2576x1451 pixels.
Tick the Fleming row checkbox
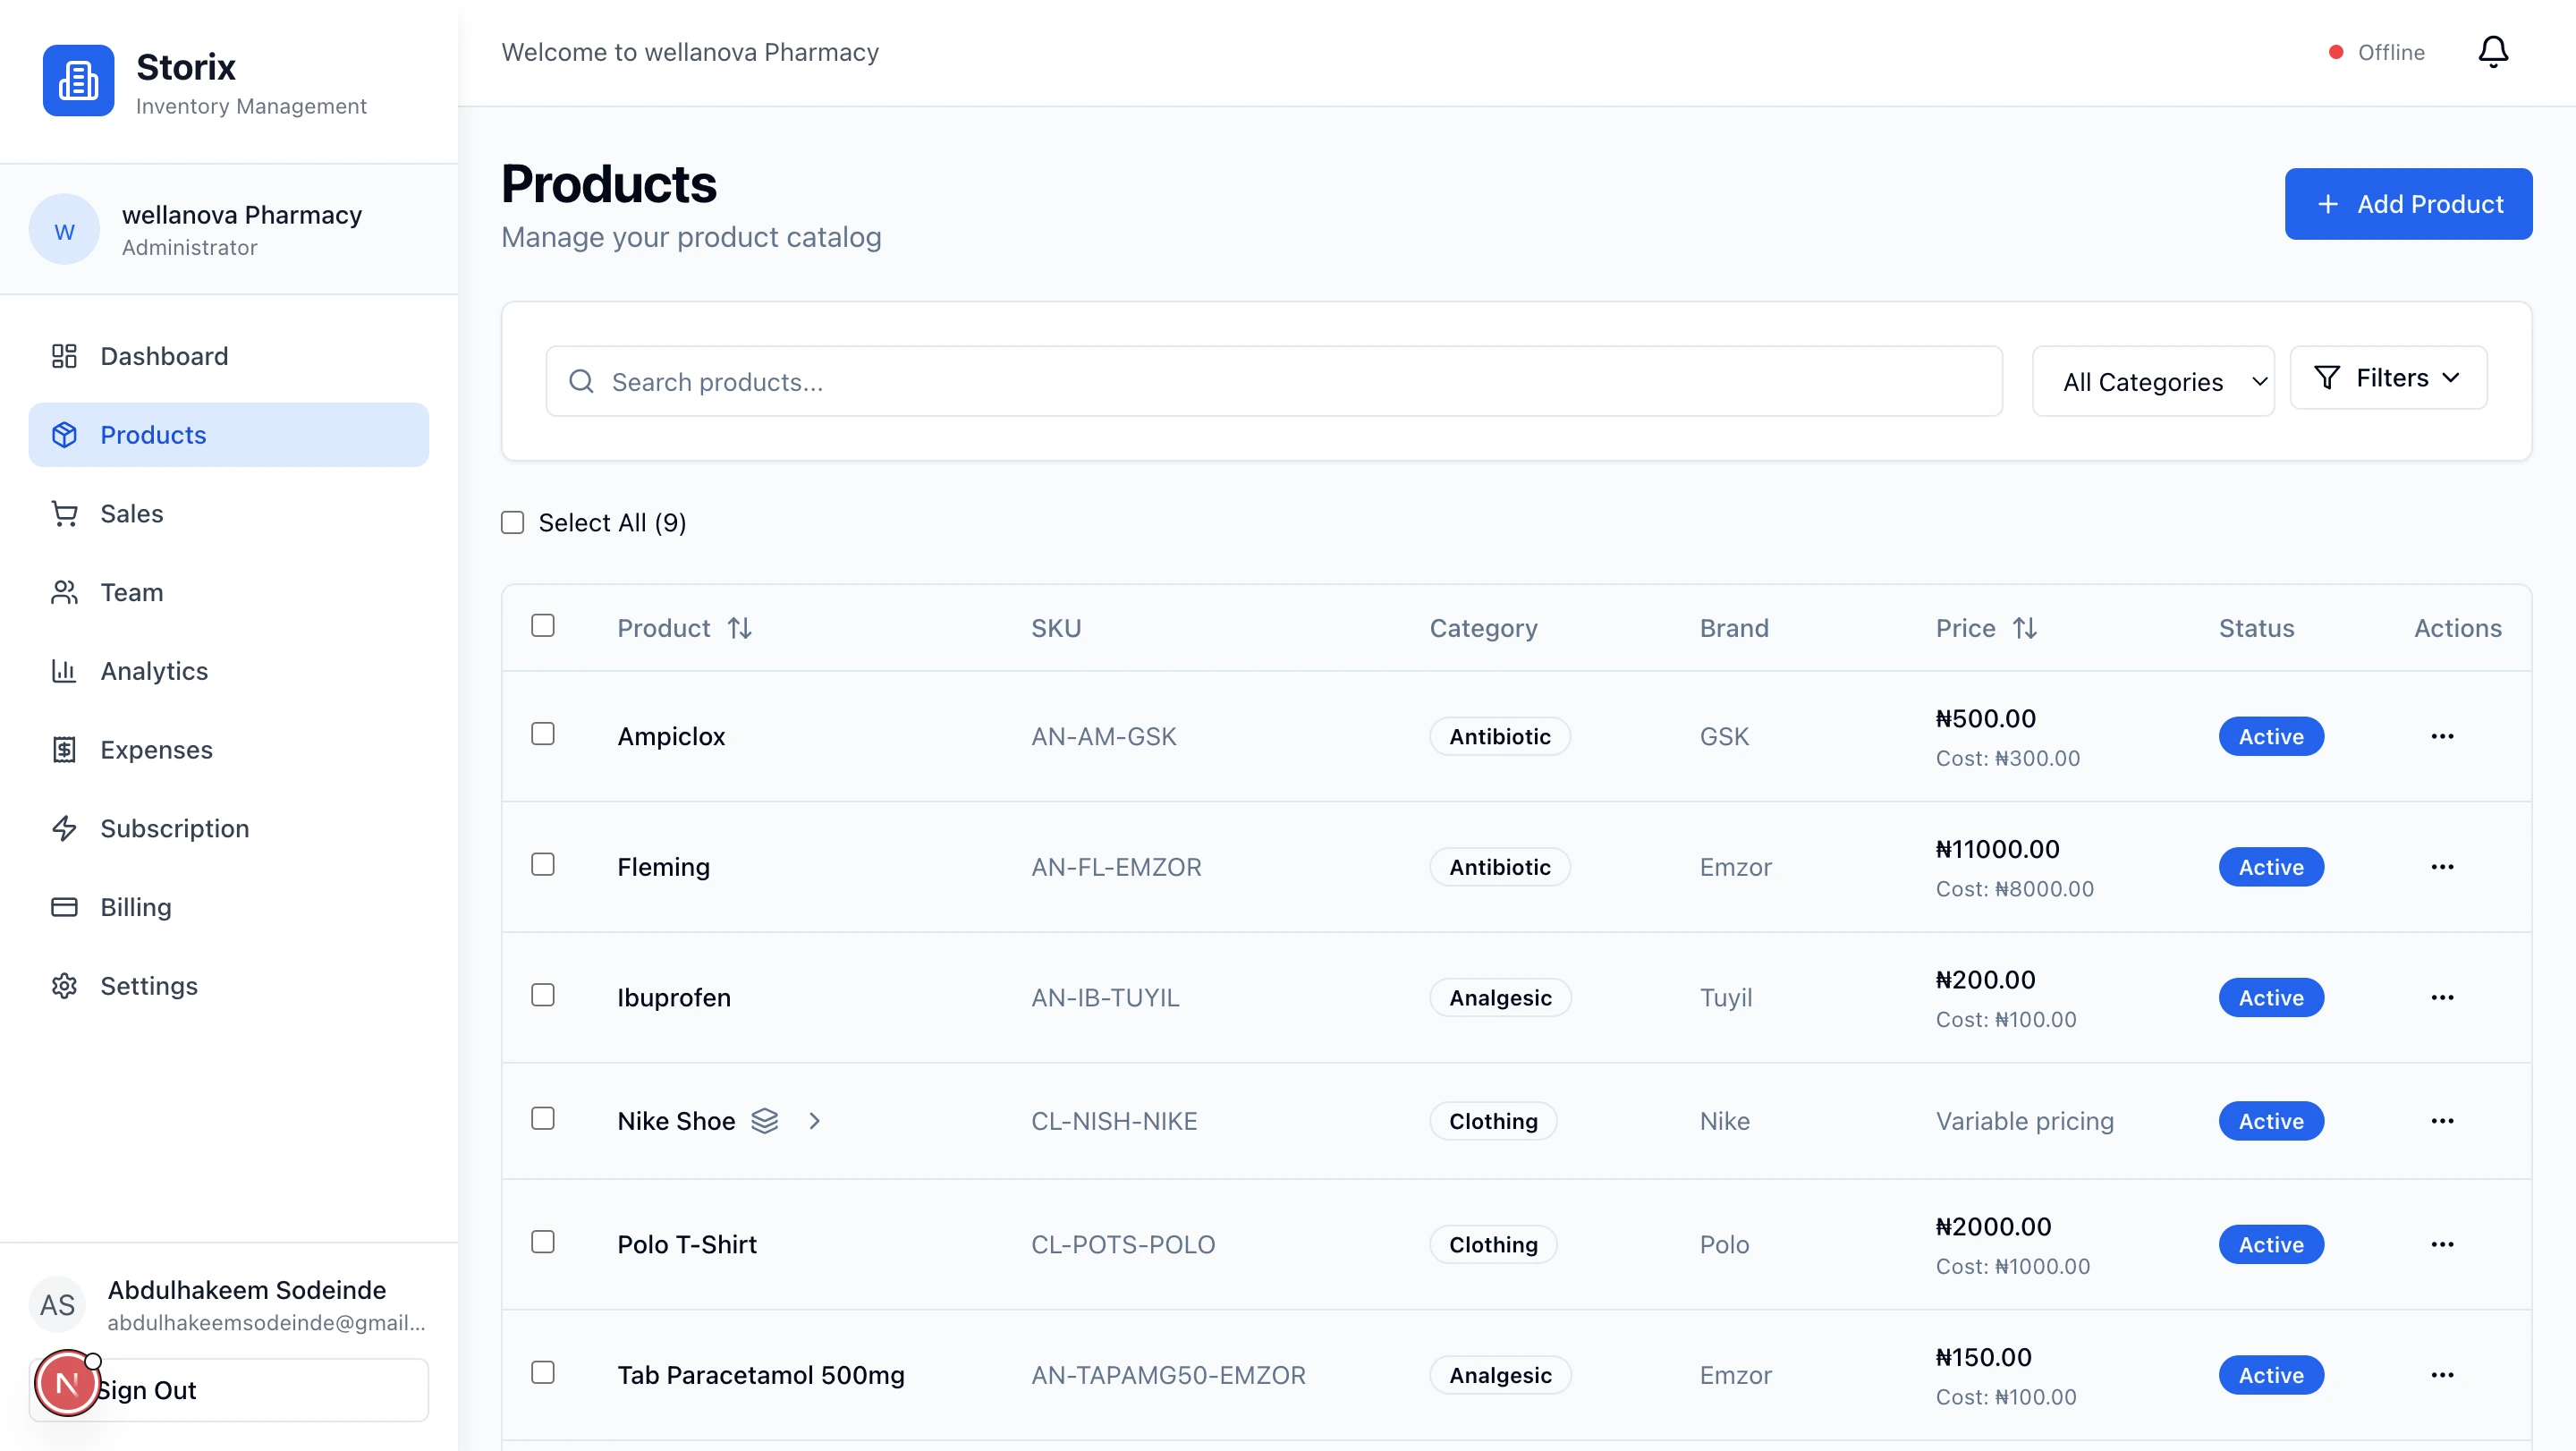[x=543, y=864]
